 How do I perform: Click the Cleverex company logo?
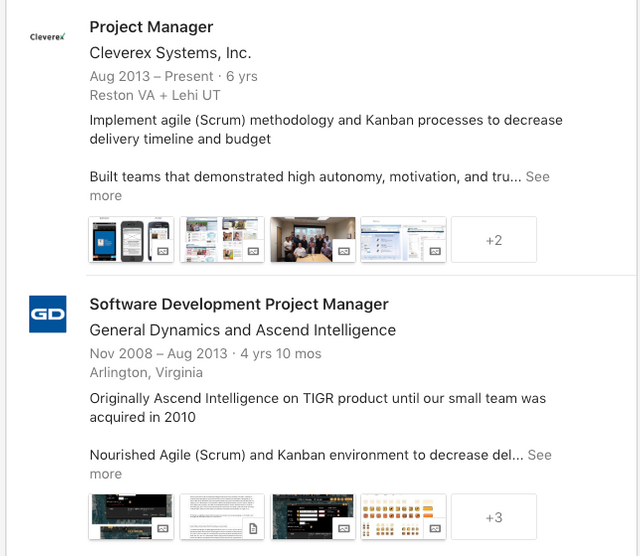click(x=47, y=37)
